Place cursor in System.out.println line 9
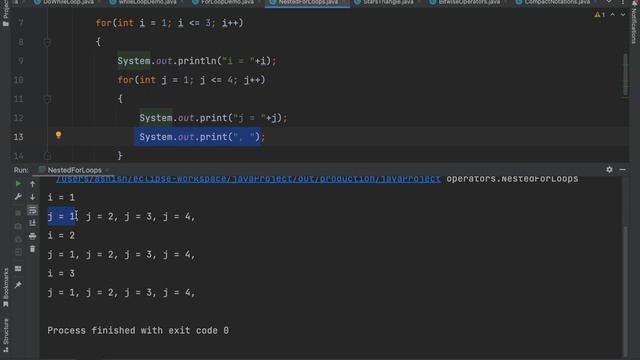640x360 pixels. [197, 61]
